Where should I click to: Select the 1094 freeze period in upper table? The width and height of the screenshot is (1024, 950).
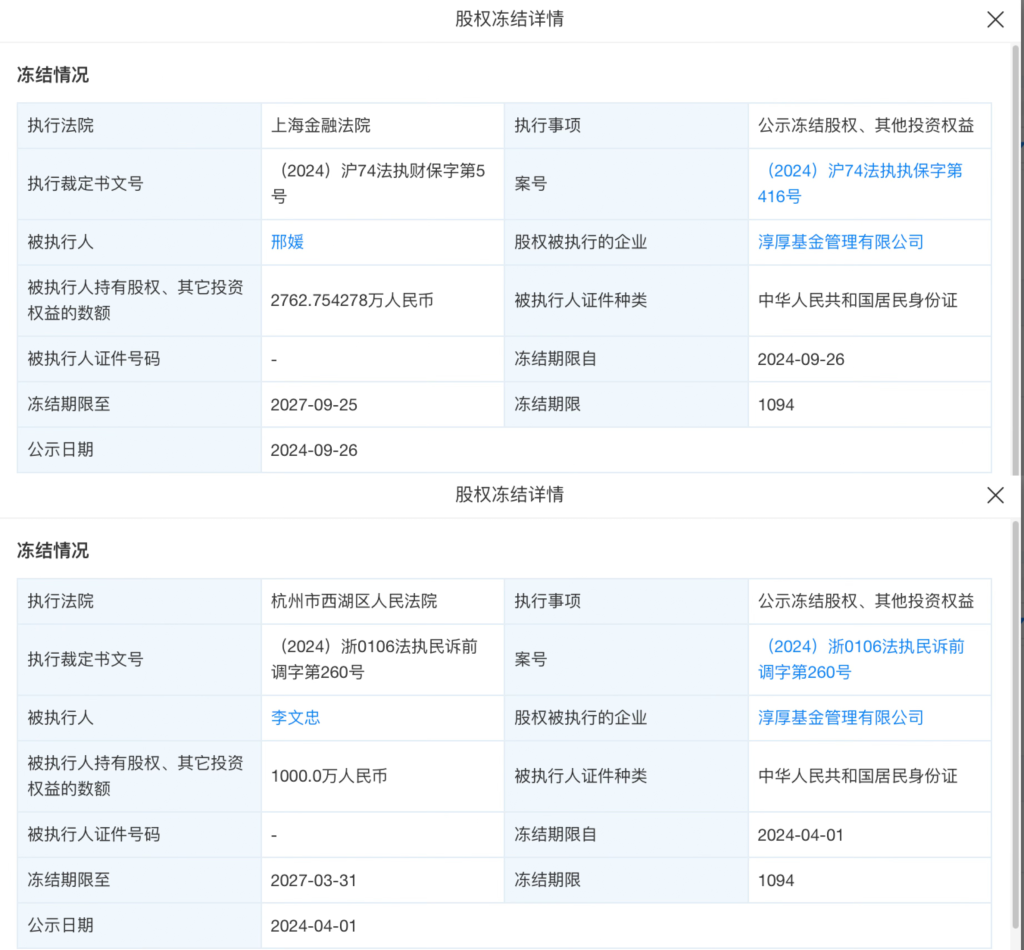(x=776, y=405)
